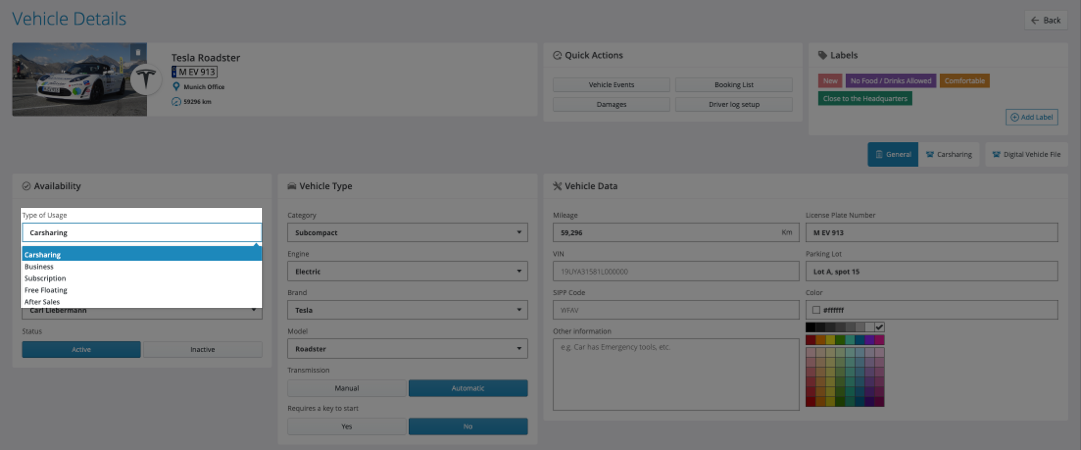This screenshot has height=450, width=1081.
Task: Expand the Model dropdown showing Roadster
Action: point(407,349)
